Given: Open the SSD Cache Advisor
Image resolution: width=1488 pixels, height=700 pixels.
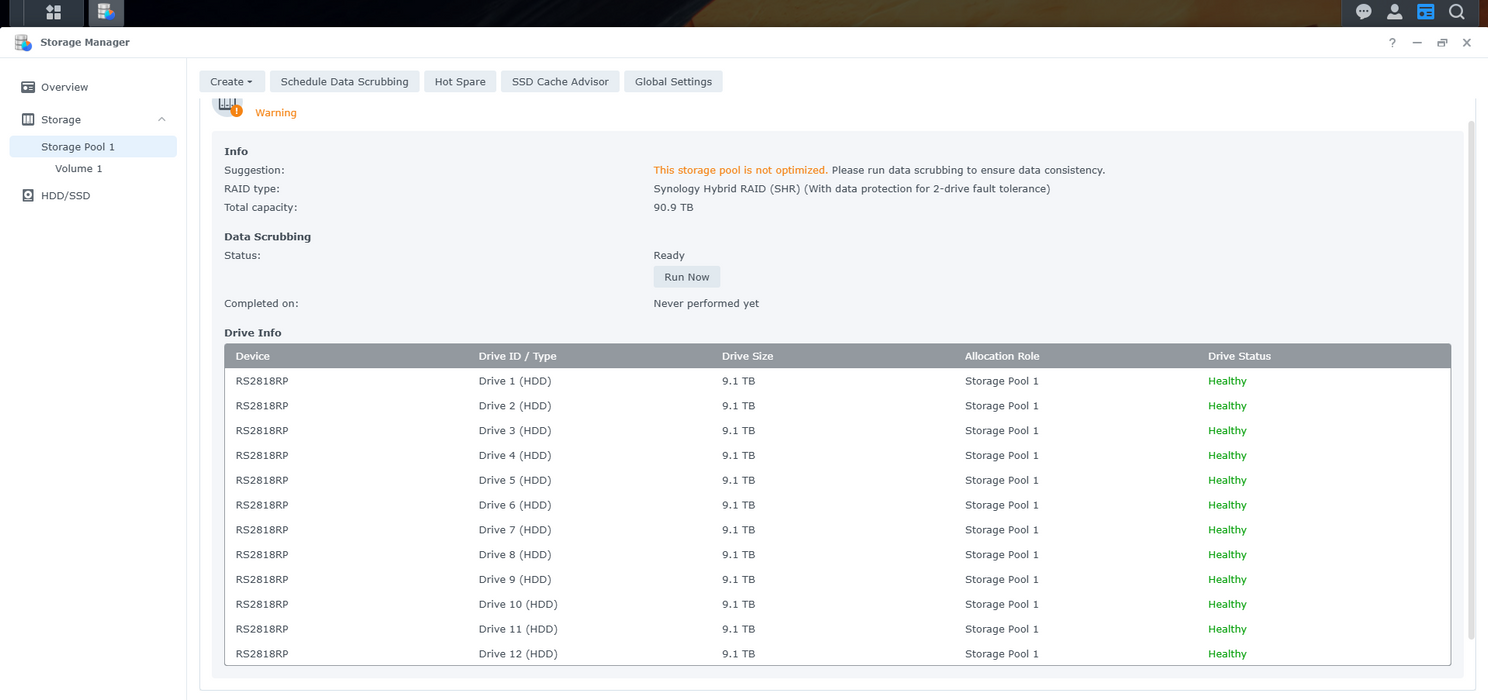Looking at the screenshot, I should tap(560, 82).
